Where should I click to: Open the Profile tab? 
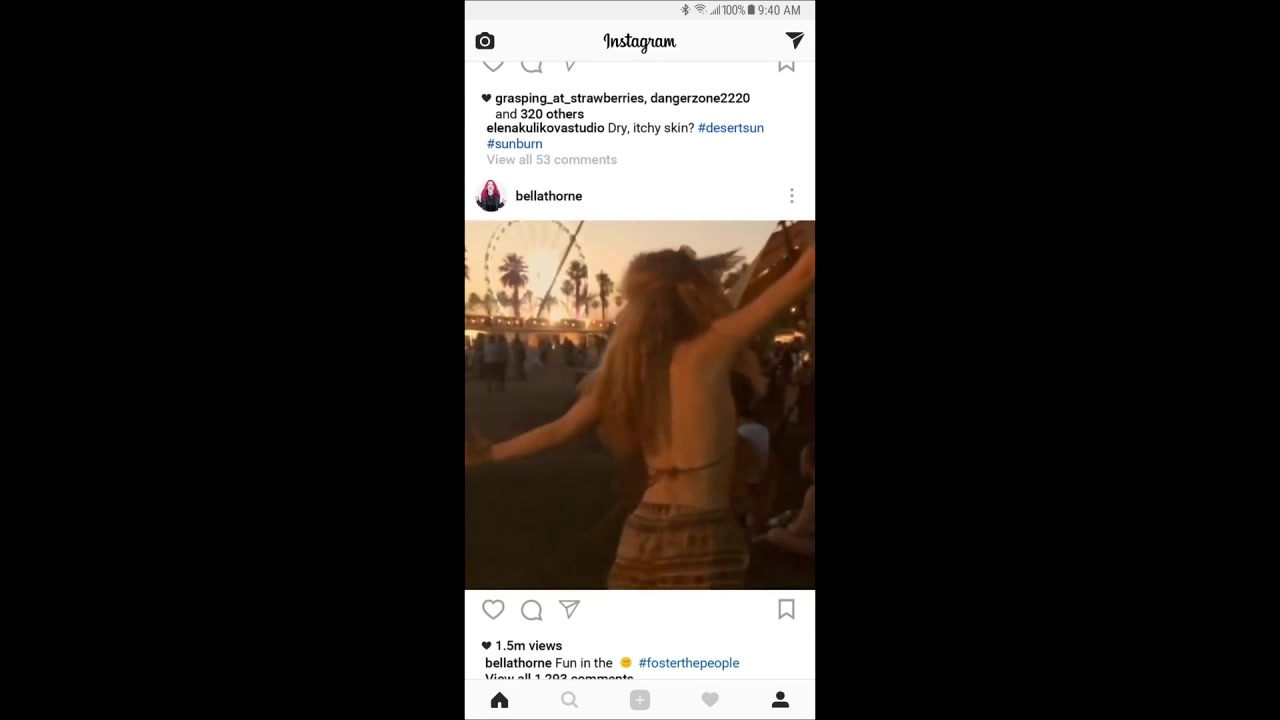click(x=780, y=700)
